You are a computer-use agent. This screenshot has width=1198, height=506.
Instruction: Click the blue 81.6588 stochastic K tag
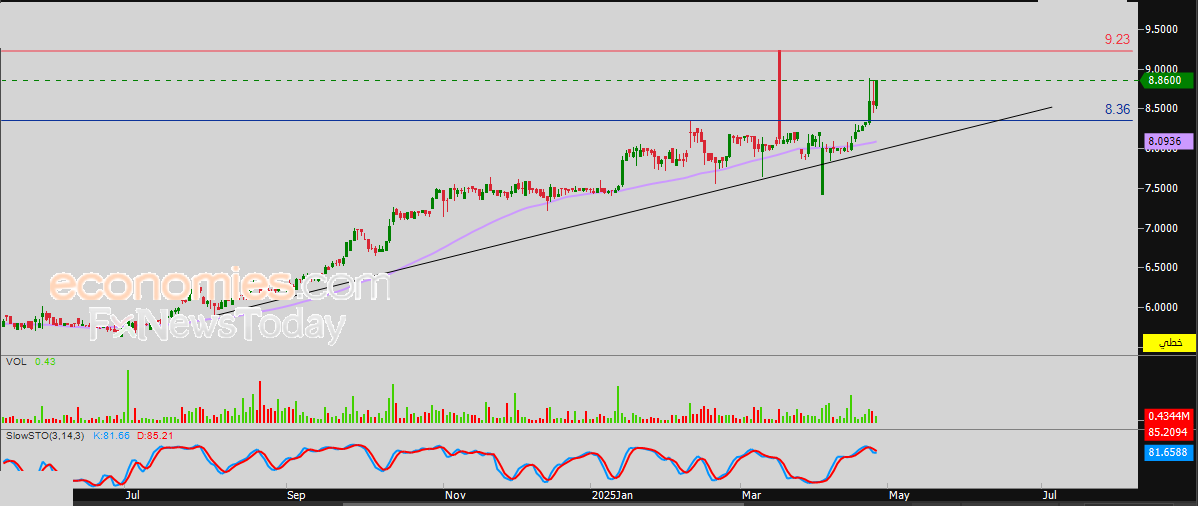pos(1168,453)
